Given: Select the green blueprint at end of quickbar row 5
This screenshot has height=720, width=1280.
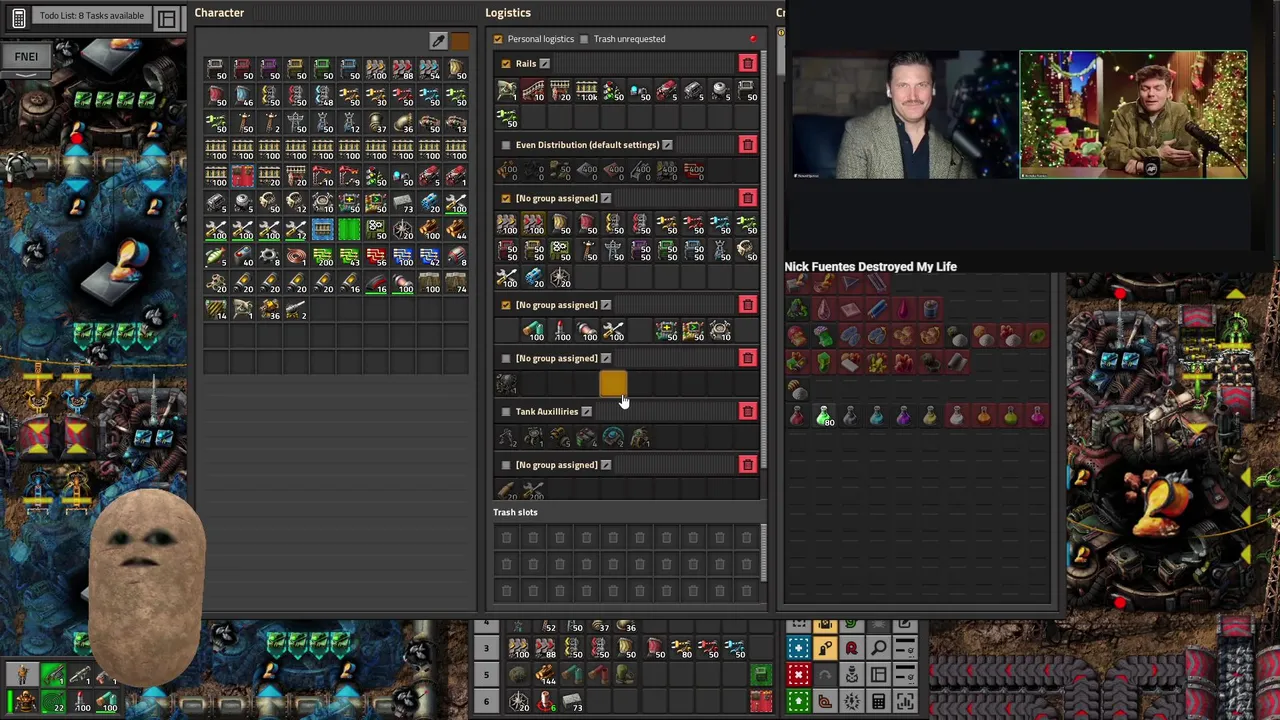Looking at the screenshot, I should (x=761, y=675).
